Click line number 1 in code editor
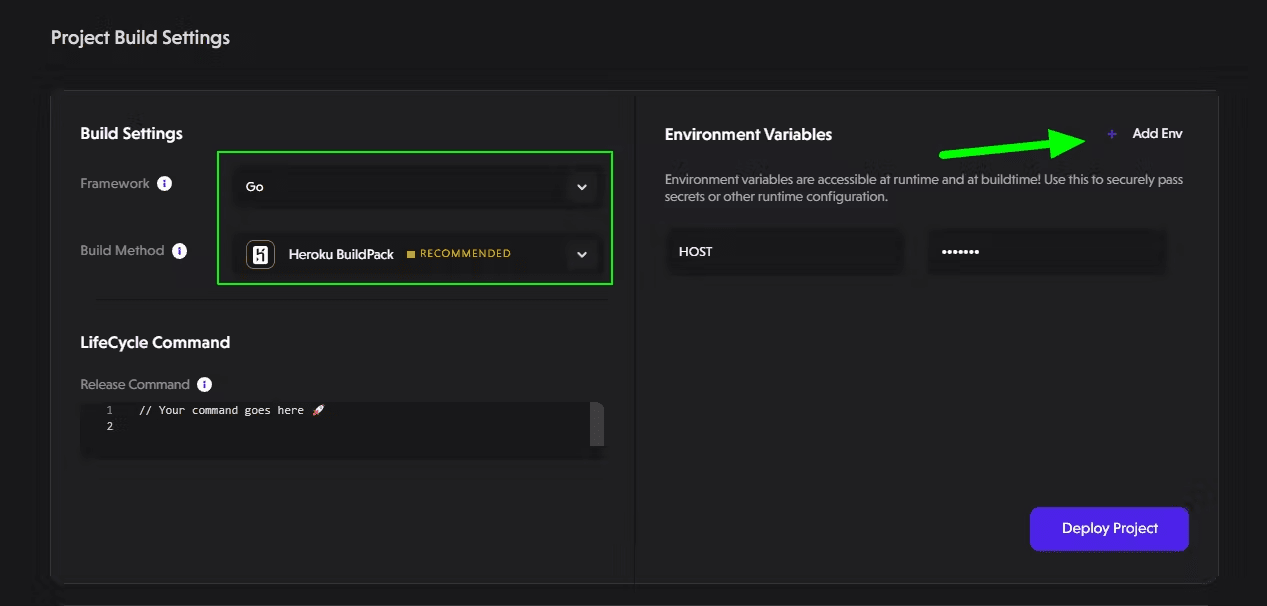This screenshot has height=606, width=1267. (110, 411)
